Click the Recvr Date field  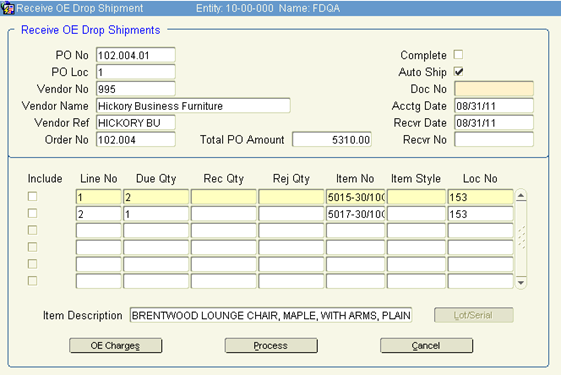coord(494,123)
